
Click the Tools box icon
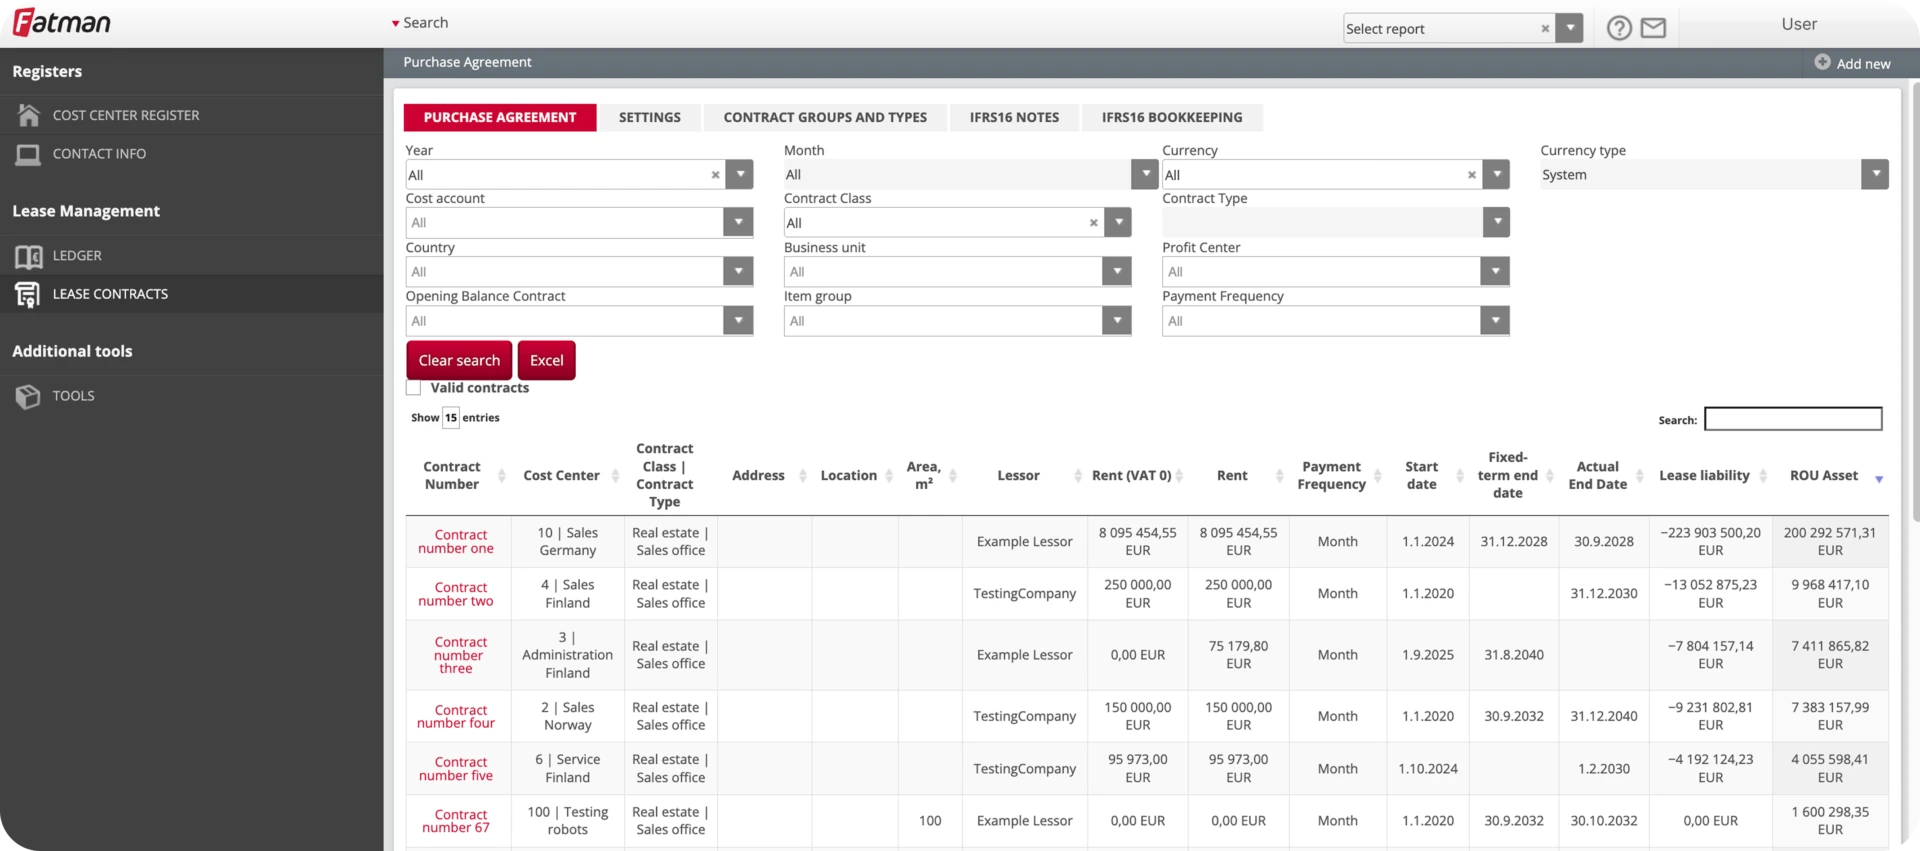point(28,396)
